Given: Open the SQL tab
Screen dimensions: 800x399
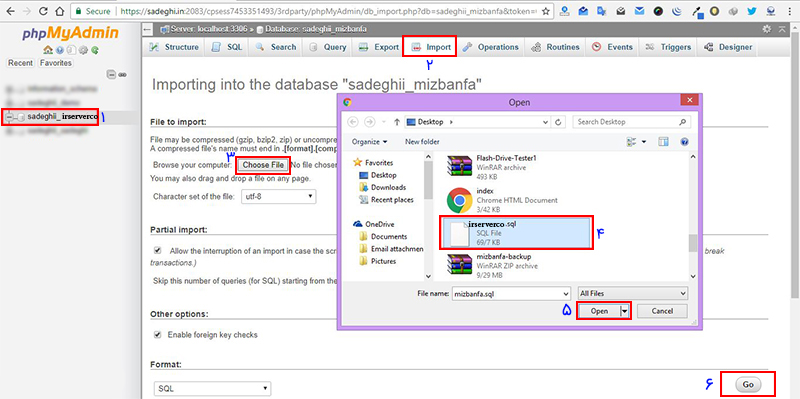Looking at the screenshot, I should (228, 47).
